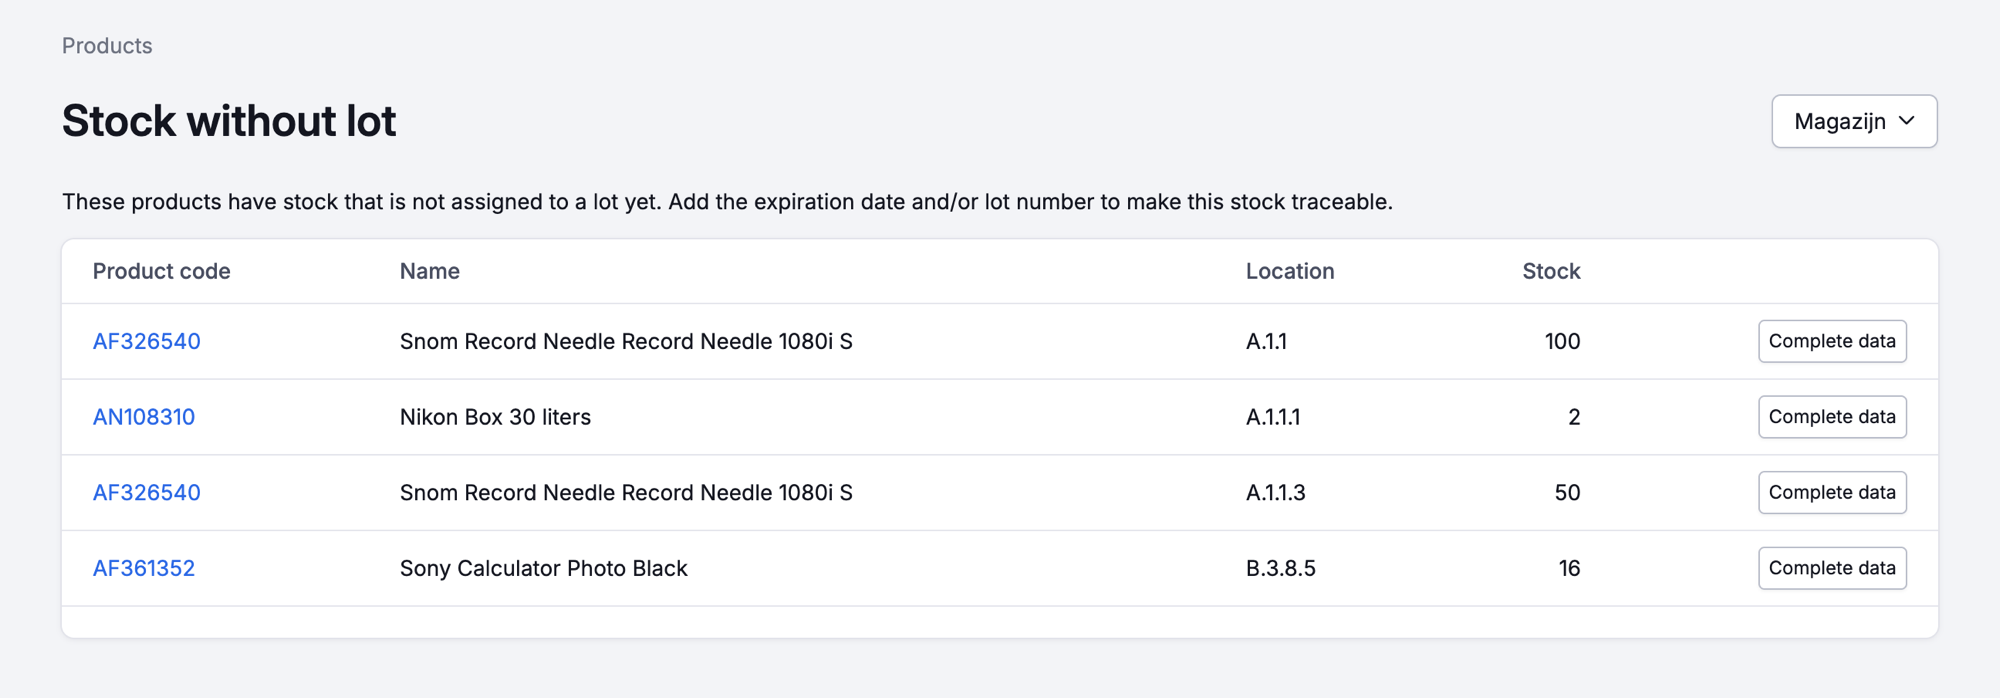The image size is (2000, 698).
Task: Select the Nikon Box 30 liters name
Action: click(495, 417)
